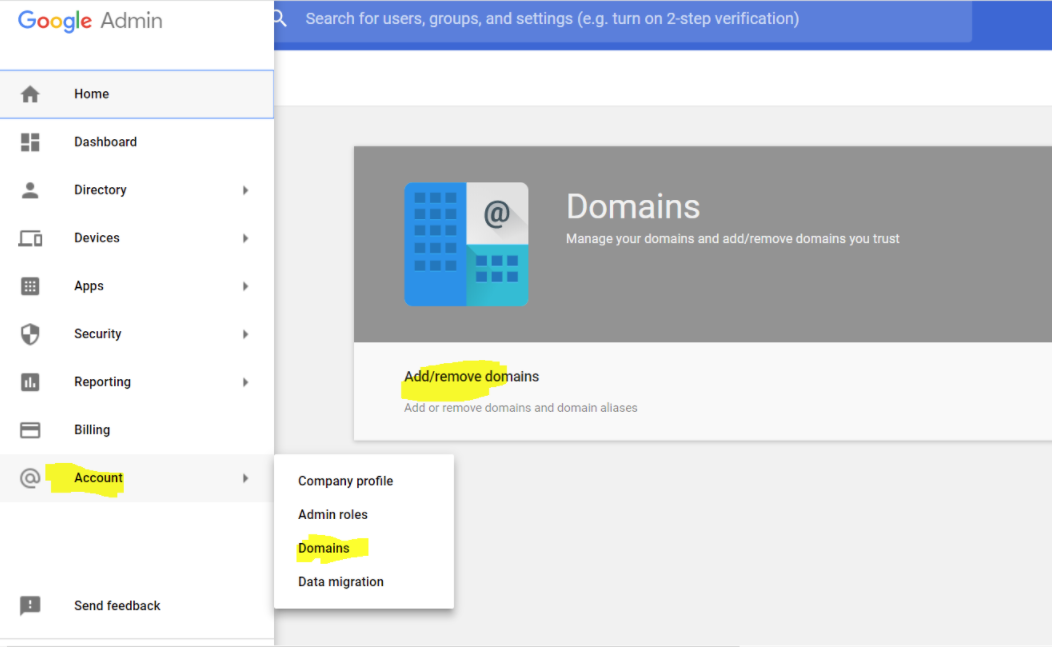1052x647 pixels.
Task: Click the Send feedback link
Action: point(117,605)
